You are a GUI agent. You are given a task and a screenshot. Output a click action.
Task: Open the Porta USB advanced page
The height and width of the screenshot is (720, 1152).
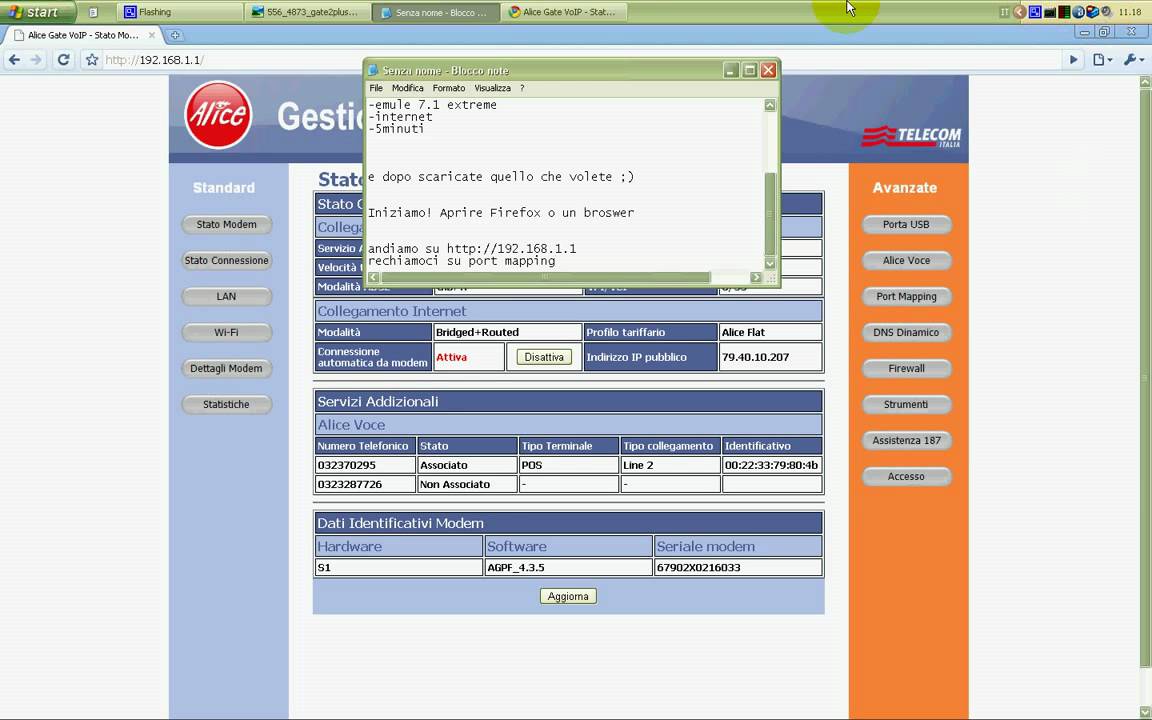tap(906, 224)
